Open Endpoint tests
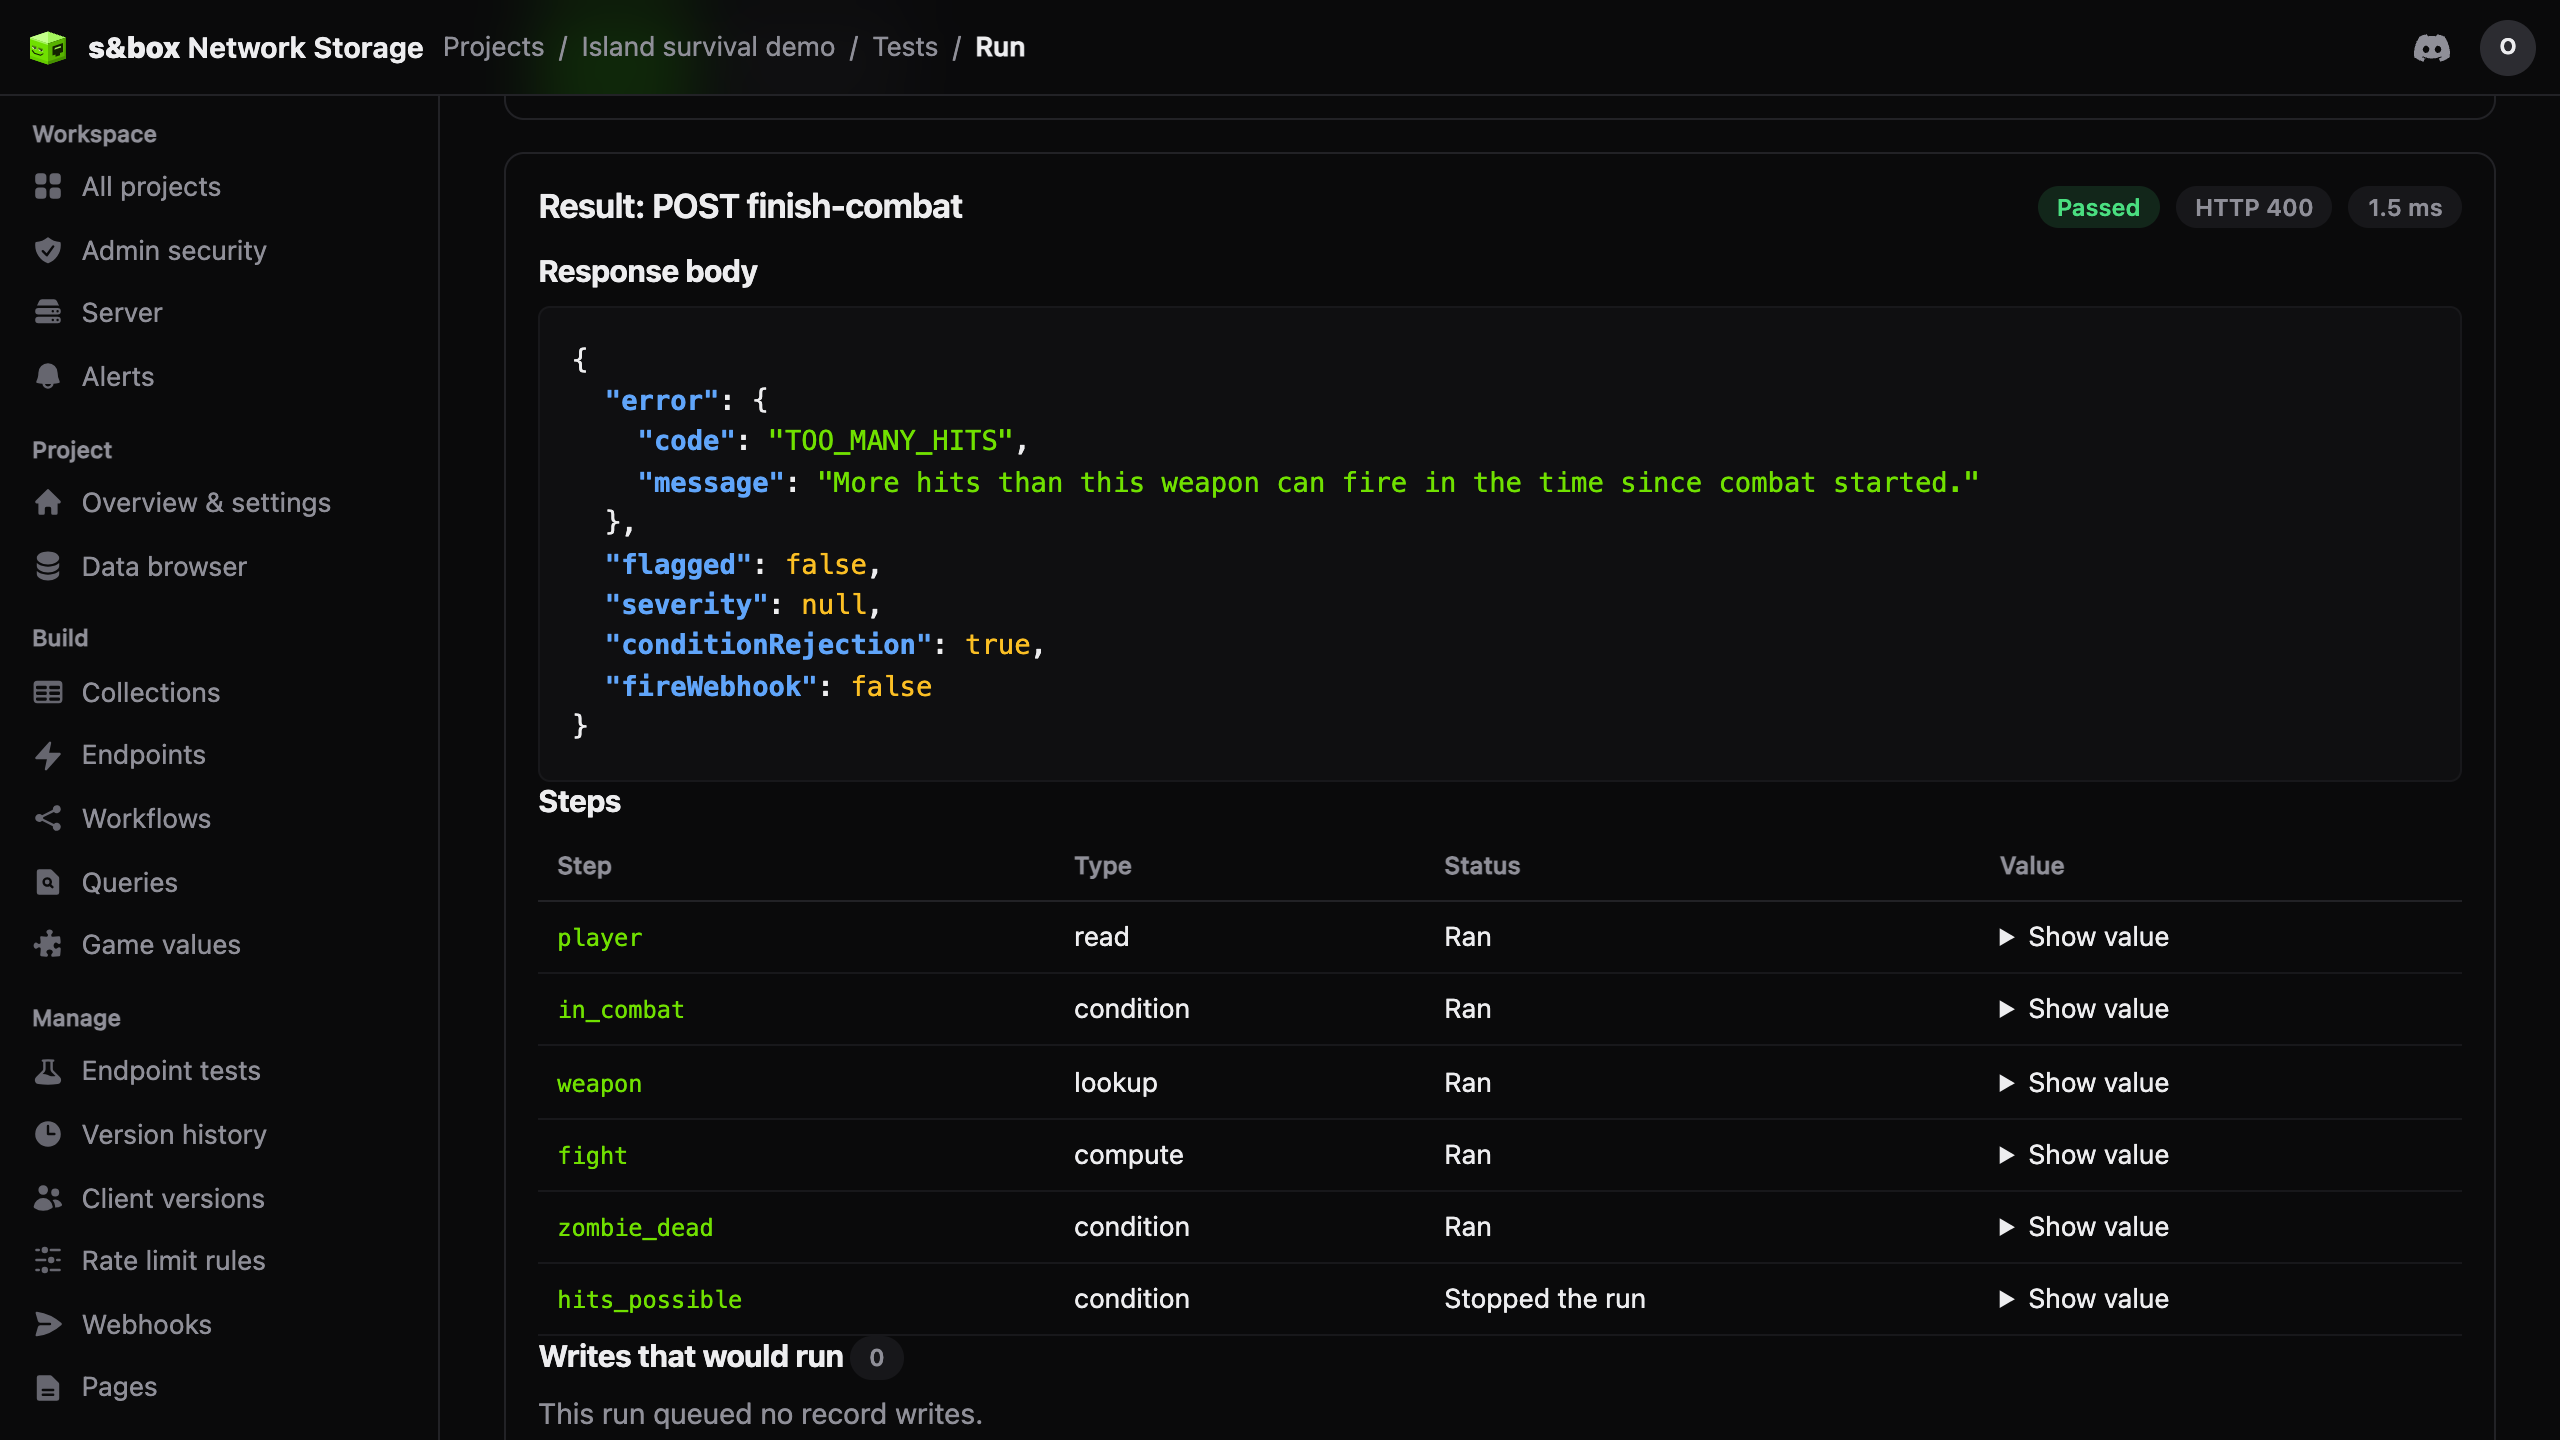 (171, 1071)
